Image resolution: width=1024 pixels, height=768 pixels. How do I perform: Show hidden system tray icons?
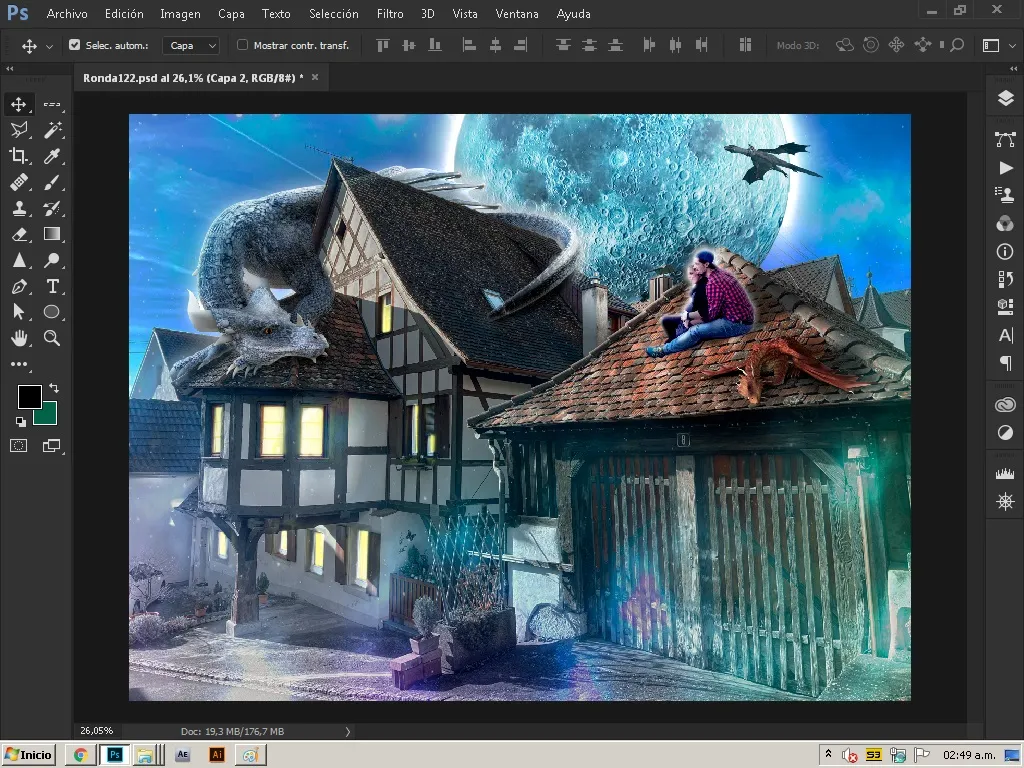pyautogui.click(x=828, y=755)
